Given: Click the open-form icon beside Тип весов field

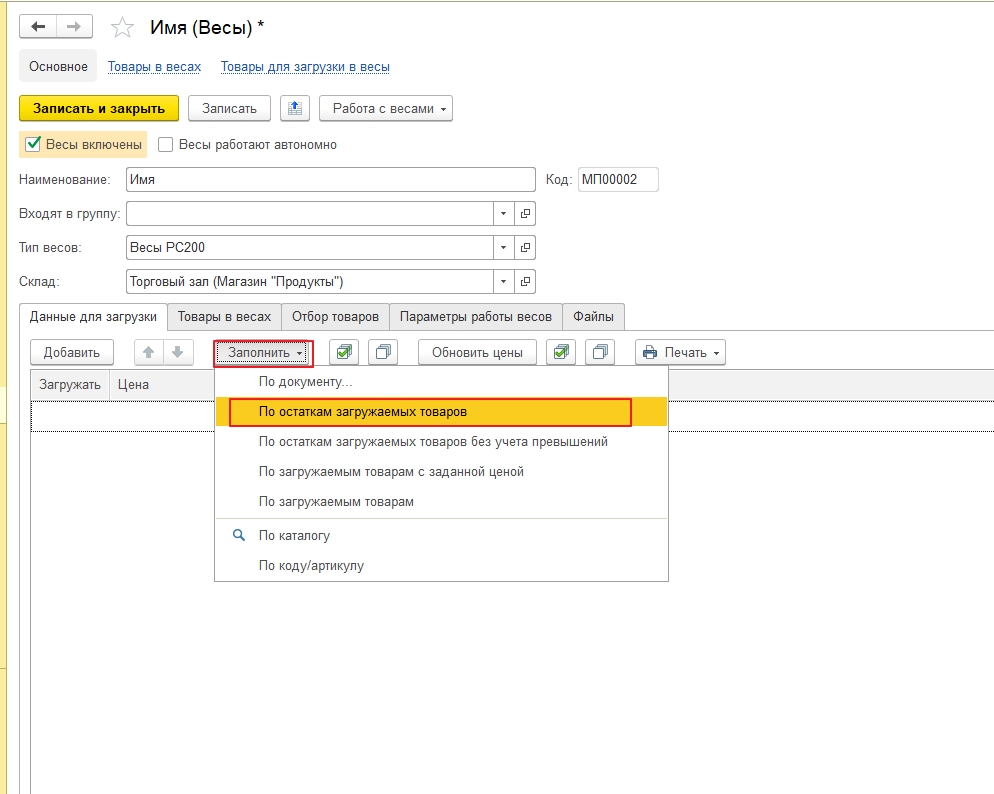Looking at the screenshot, I should pos(526,247).
